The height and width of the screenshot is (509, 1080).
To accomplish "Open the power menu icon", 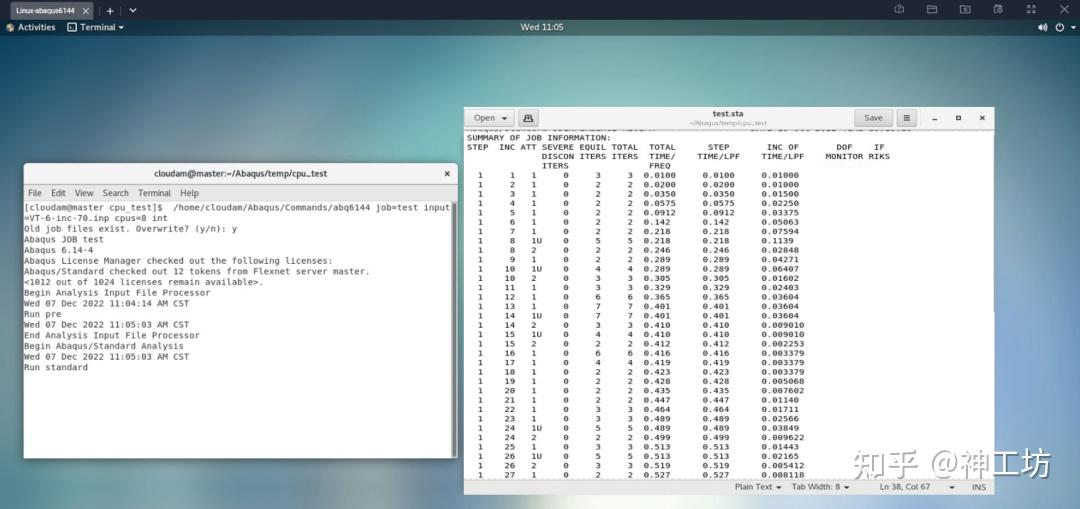I will [1060, 27].
